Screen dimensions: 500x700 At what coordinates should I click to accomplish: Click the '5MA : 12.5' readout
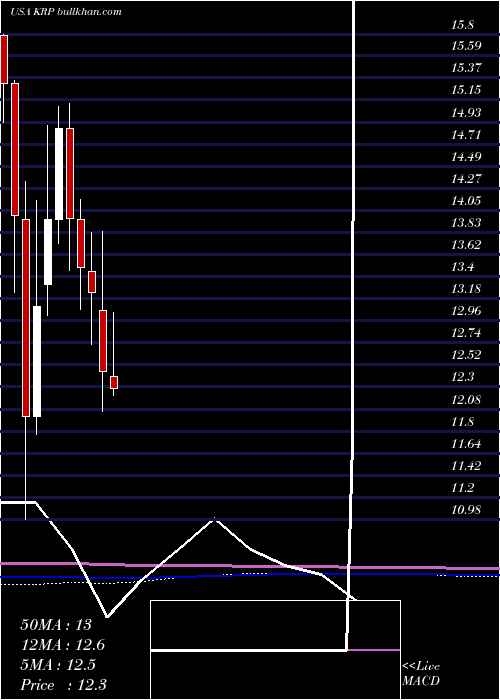58,664
